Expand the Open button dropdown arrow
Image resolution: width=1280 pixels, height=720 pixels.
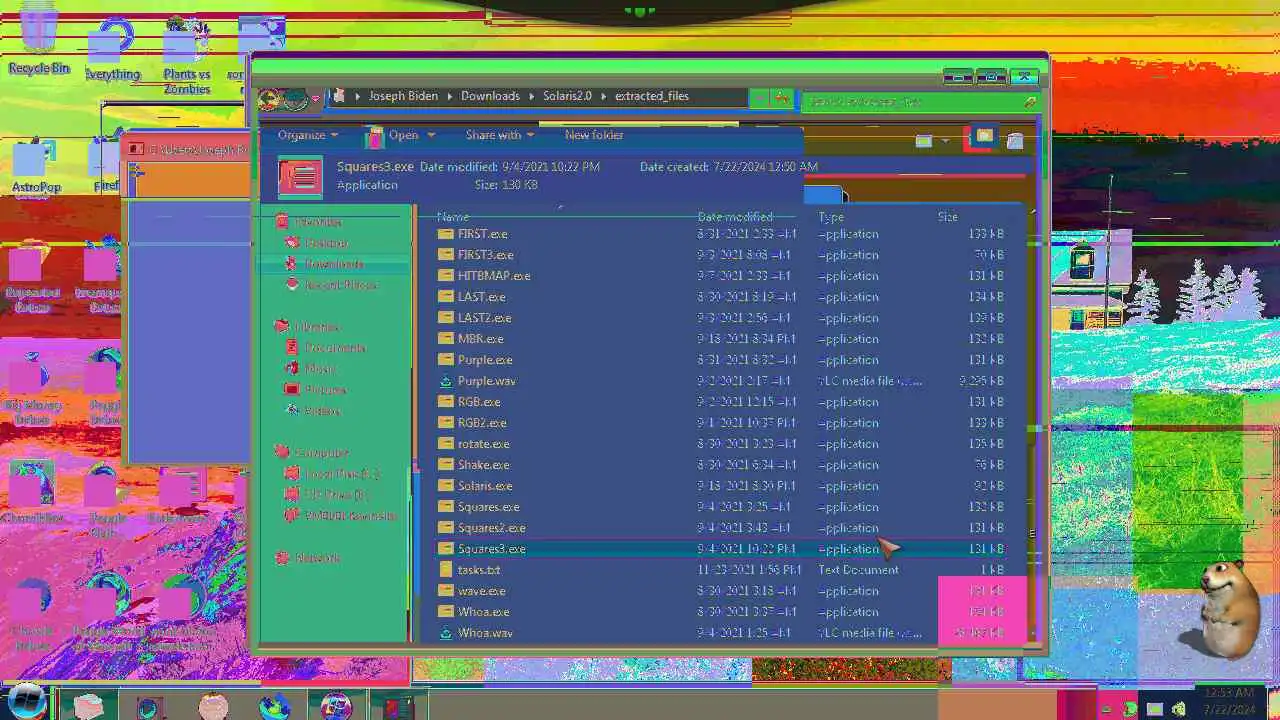[x=431, y=135]
